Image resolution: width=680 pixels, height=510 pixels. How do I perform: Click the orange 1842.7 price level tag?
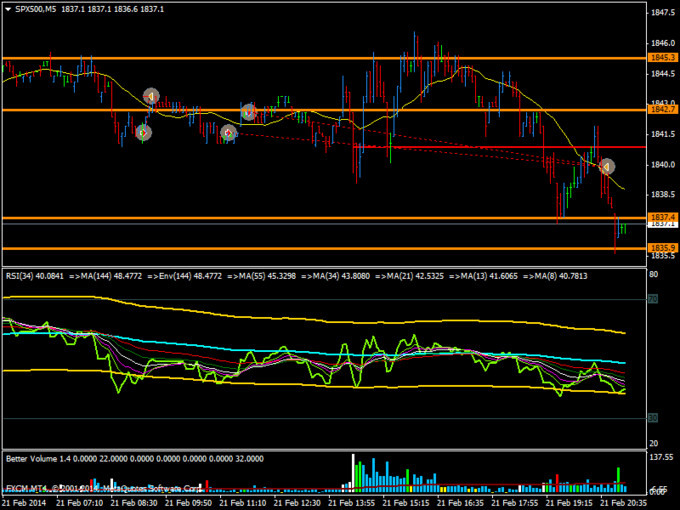pyautogui.click(x=657, y=110)
